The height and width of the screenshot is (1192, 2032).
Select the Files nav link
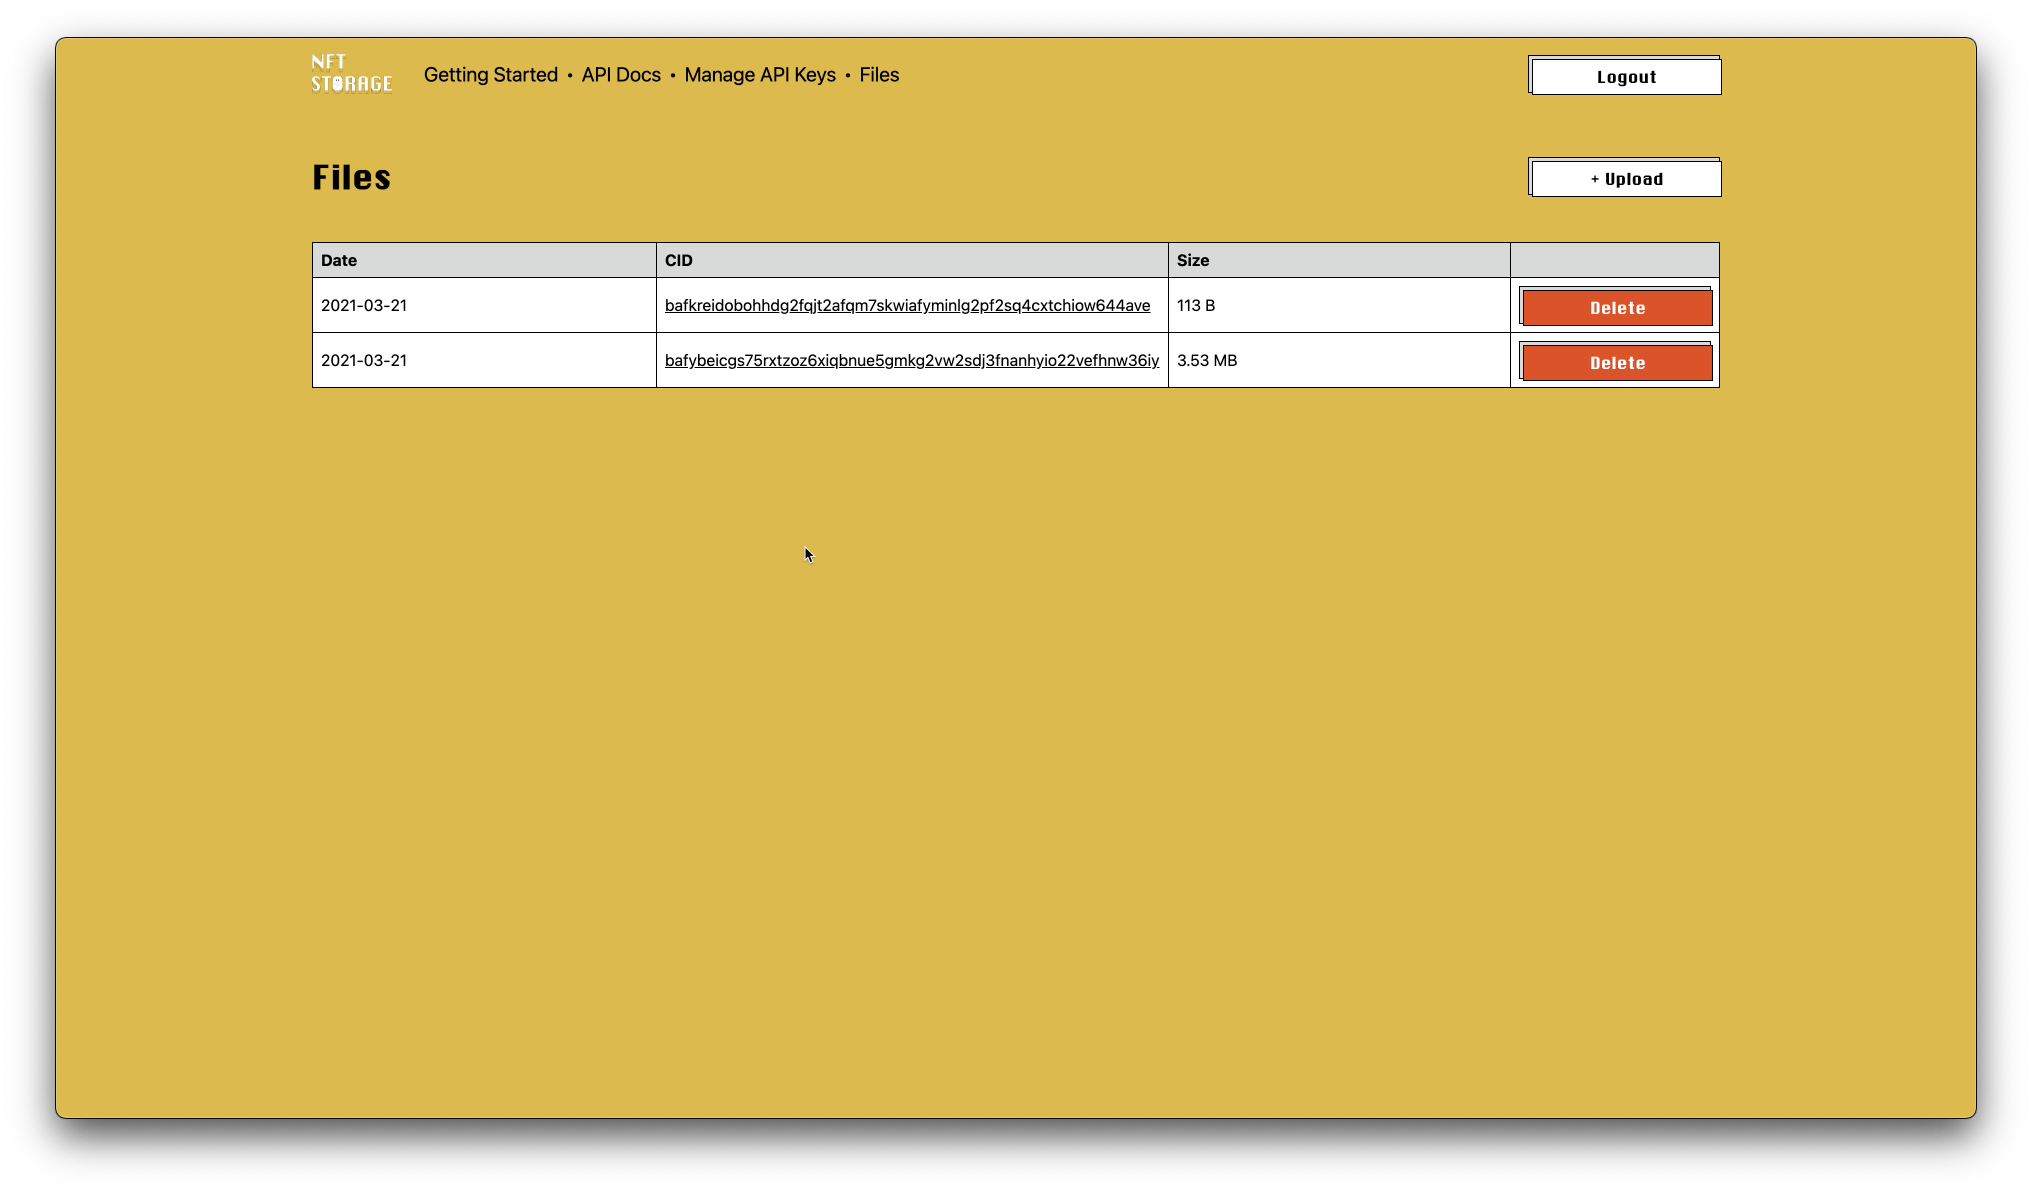[879, 75]
